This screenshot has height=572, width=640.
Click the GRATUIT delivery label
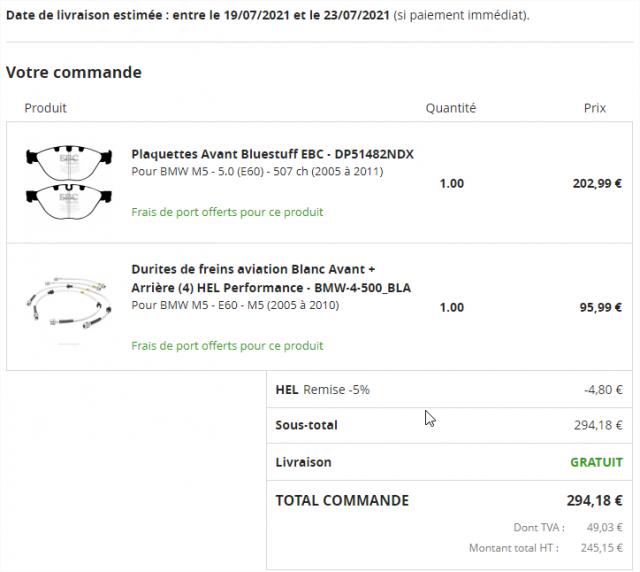tap(596, 462)
